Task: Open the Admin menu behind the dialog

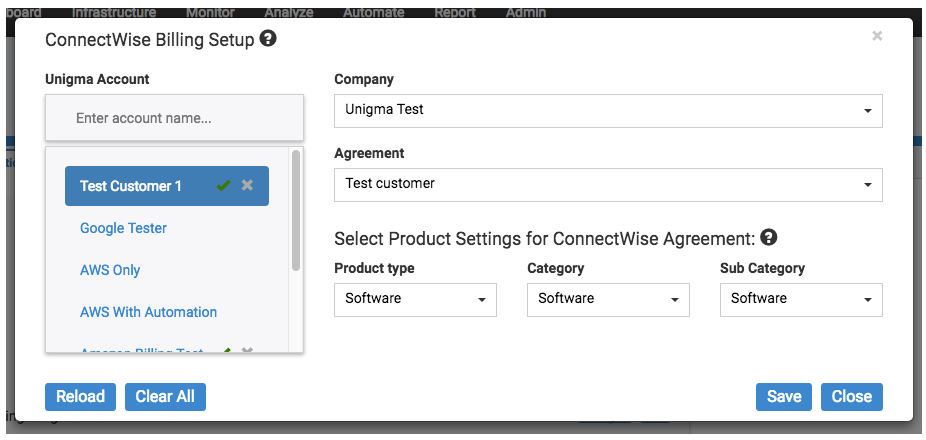Action: [x=526, y=12]
